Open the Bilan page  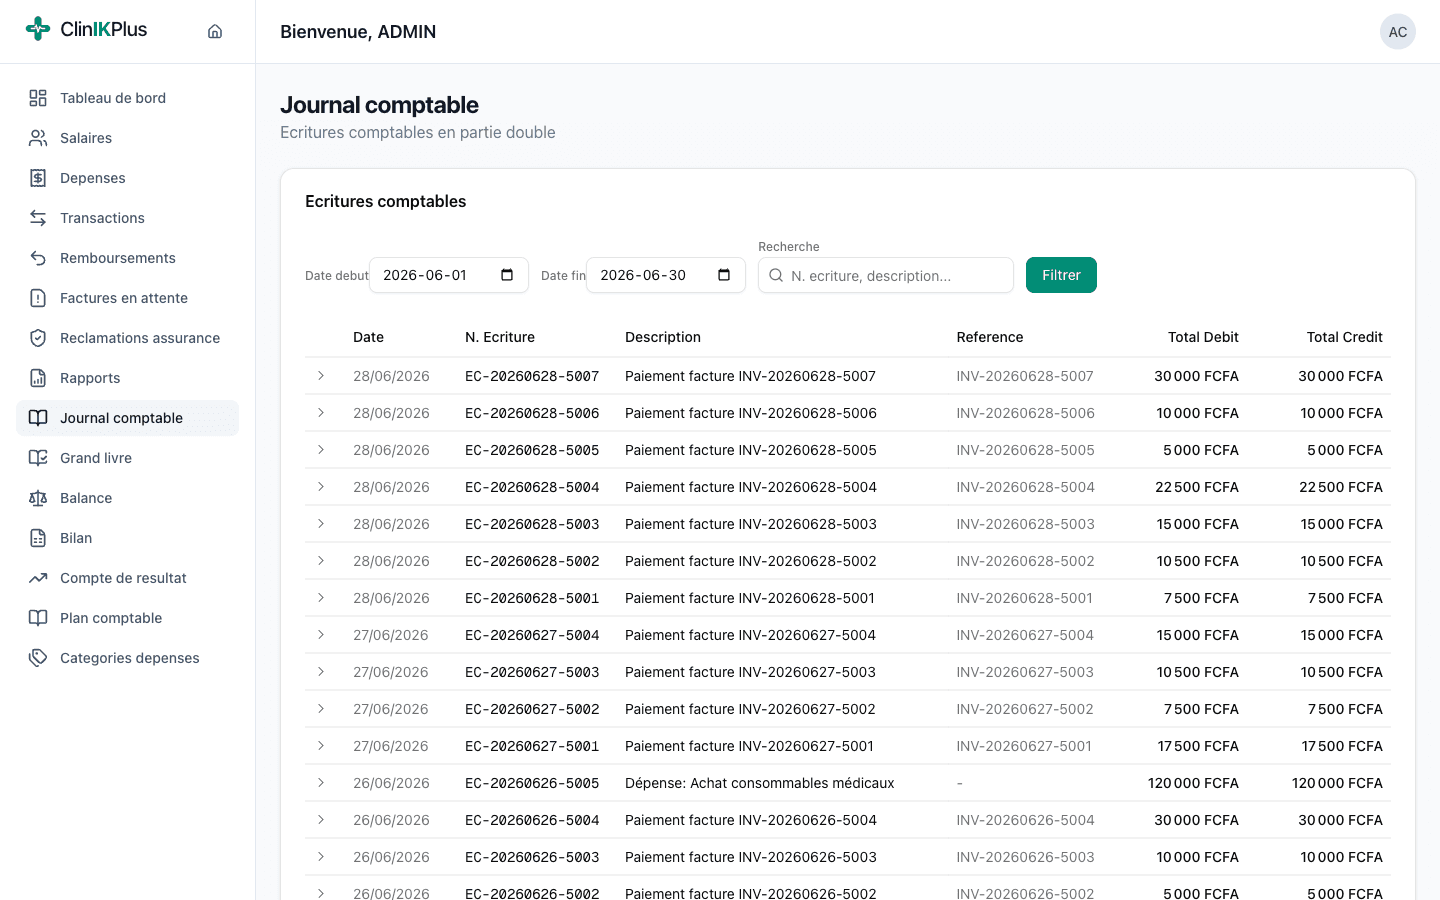click(x=127, y=538)
